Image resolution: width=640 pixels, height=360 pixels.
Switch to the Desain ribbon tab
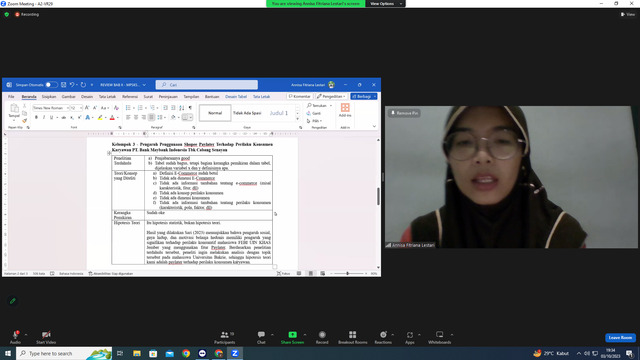[x=87, y=97]
